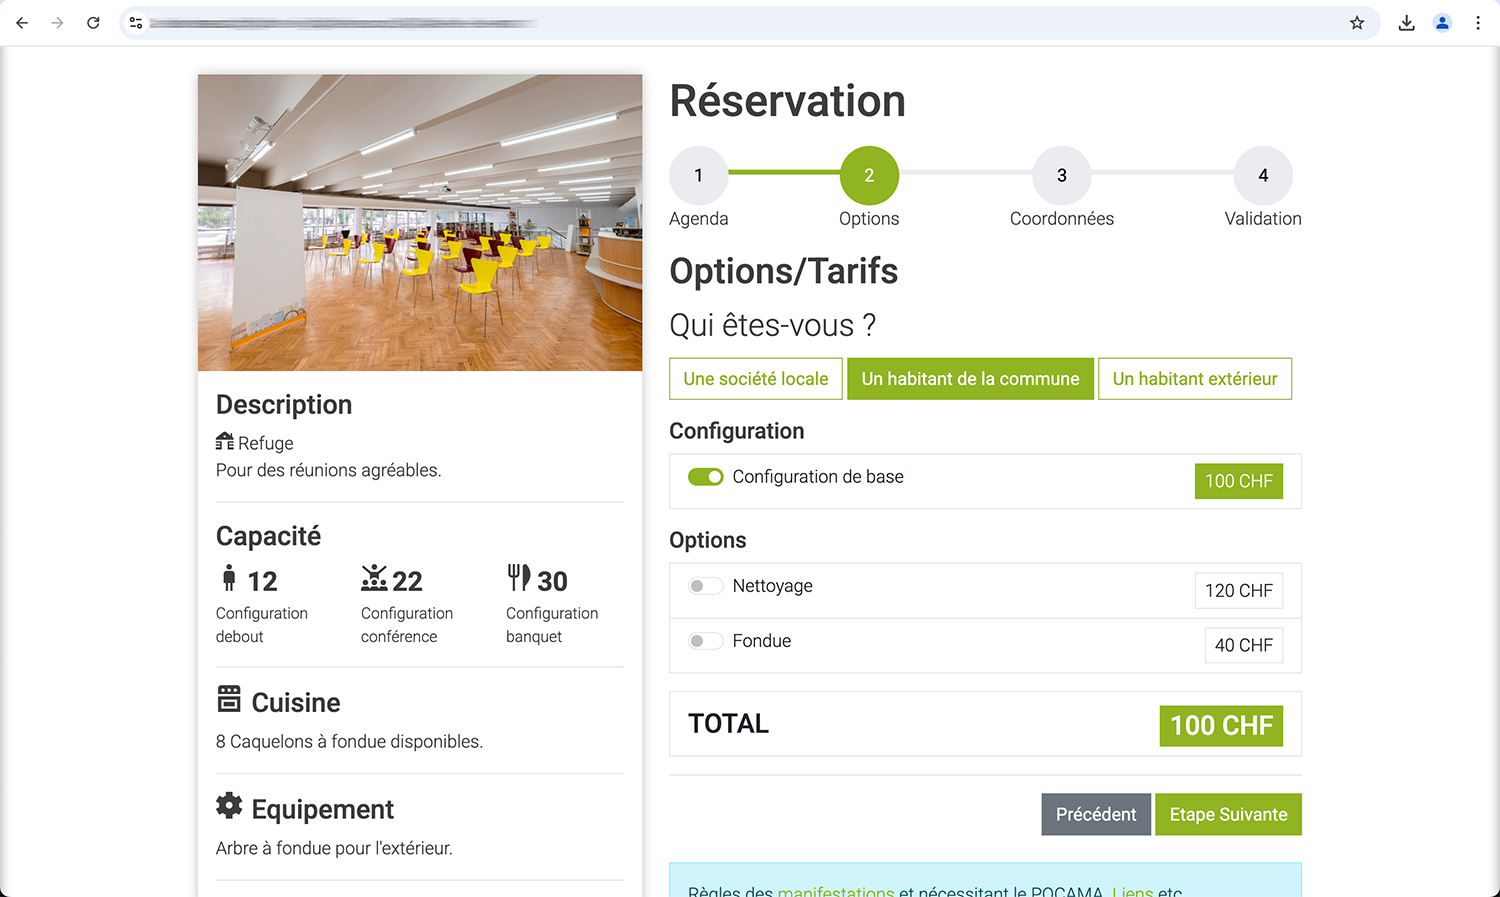Enable the Nettoyage option toggle
Image resolution: width=1500 pixels, height=897 pixels.
click(705, 586)
